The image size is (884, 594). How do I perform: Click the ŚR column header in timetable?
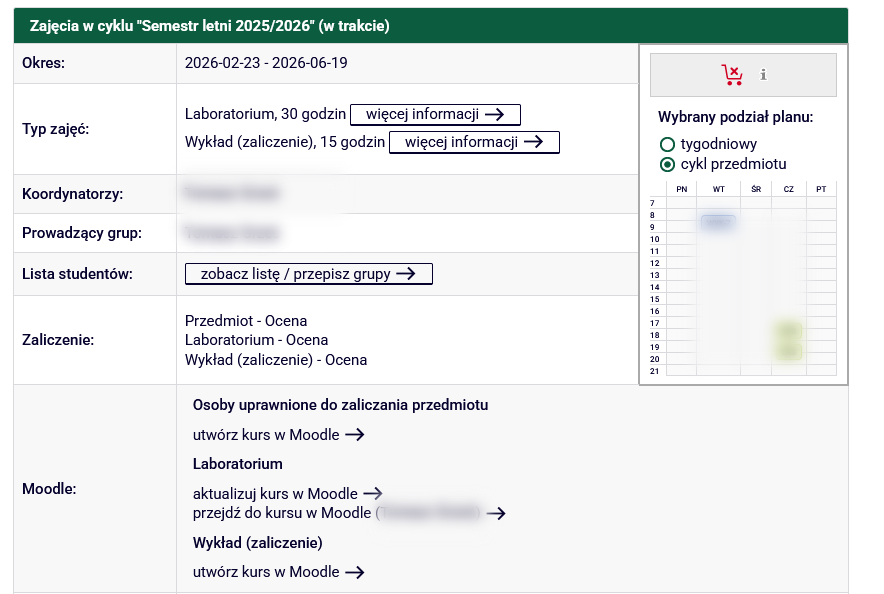click(x=756, y=189)
